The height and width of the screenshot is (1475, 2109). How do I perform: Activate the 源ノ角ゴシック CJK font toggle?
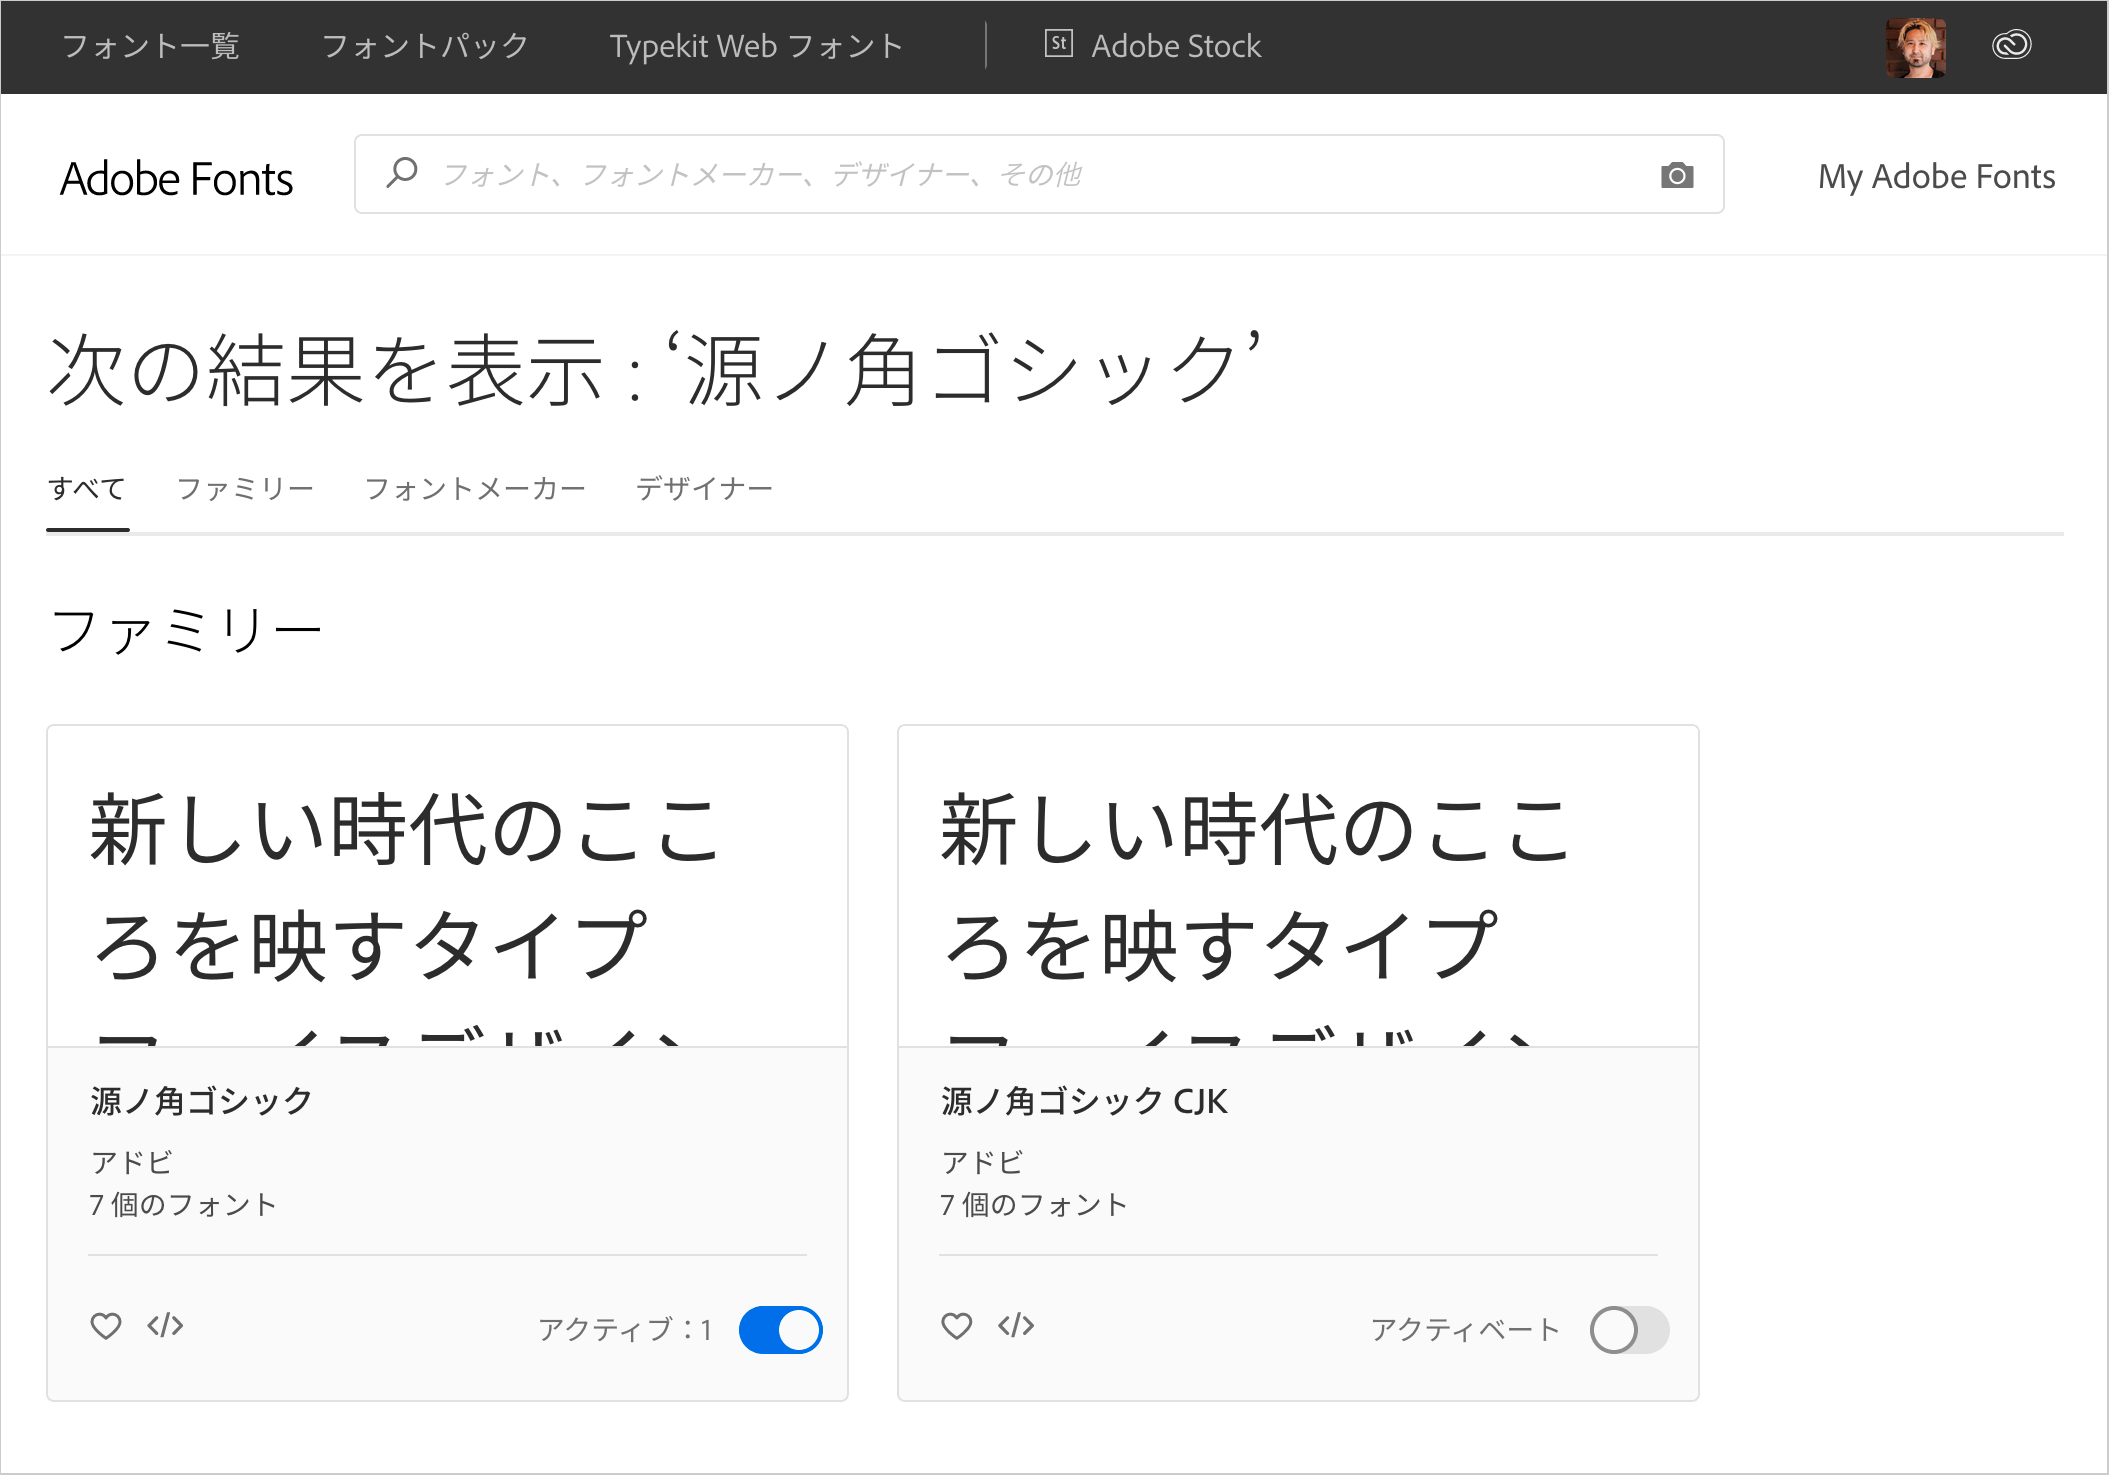coord(1629,1330)
